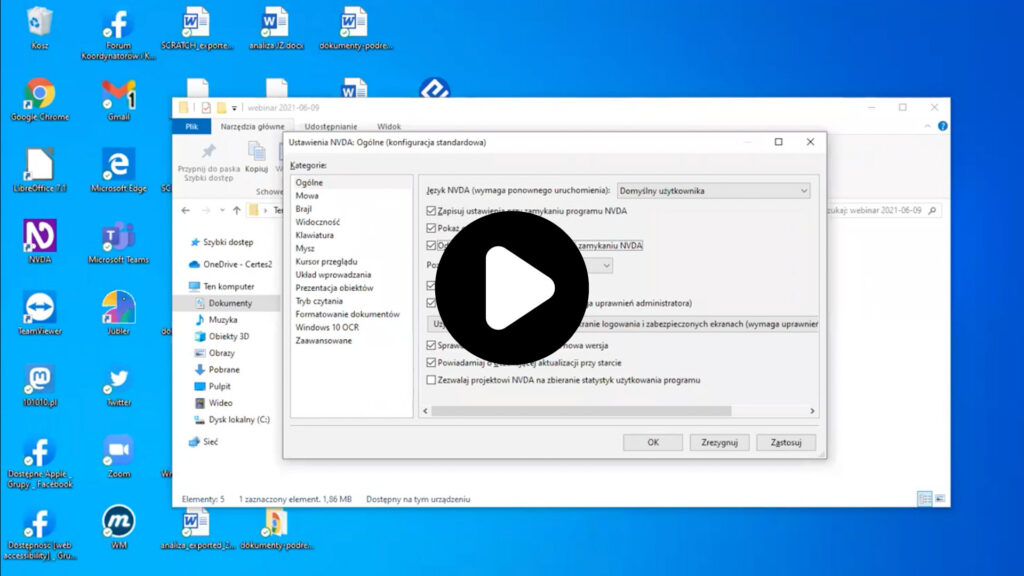1024x576 pixels.
Task: Select the TeamViewer desktop icon
Action: click(x=40, y=313)
